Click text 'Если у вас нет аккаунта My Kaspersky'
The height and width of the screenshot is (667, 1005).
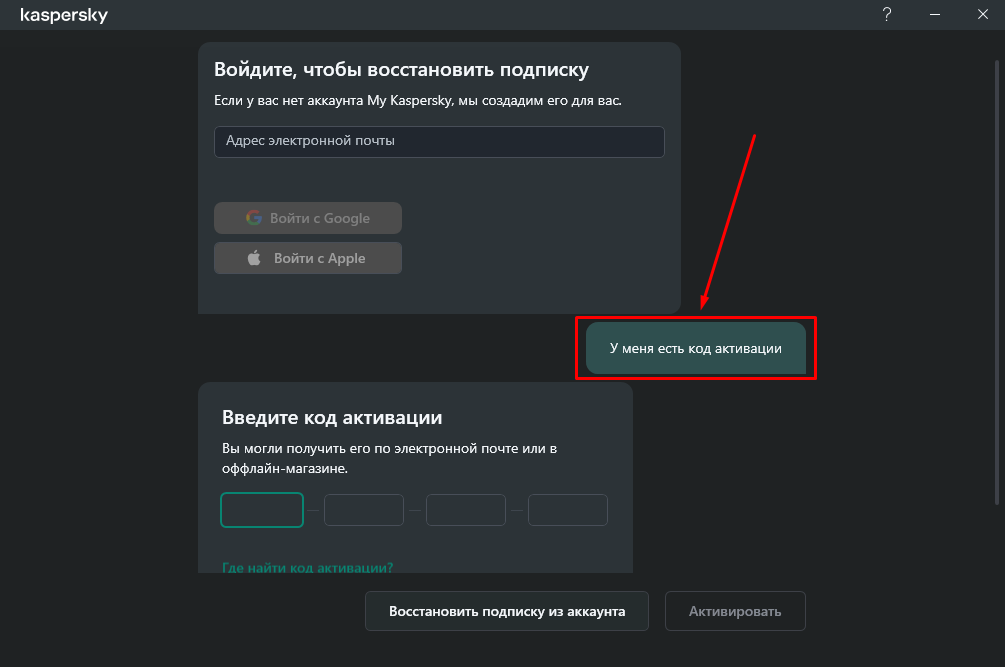[x=333, y=101]
